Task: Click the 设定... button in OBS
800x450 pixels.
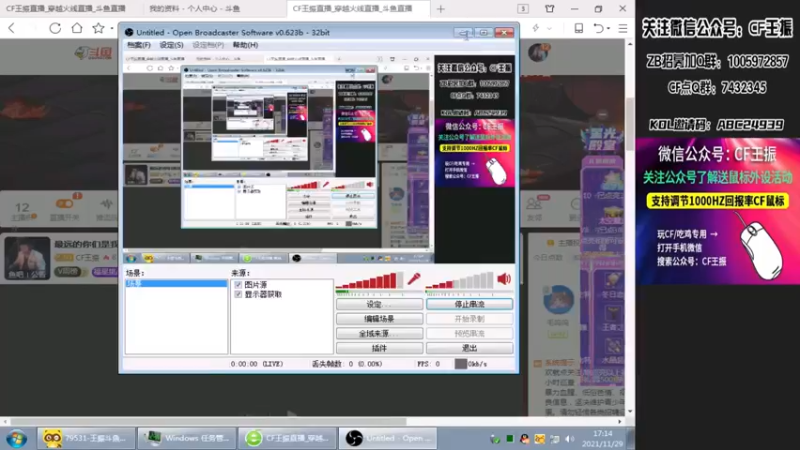Action: [379, 304]
